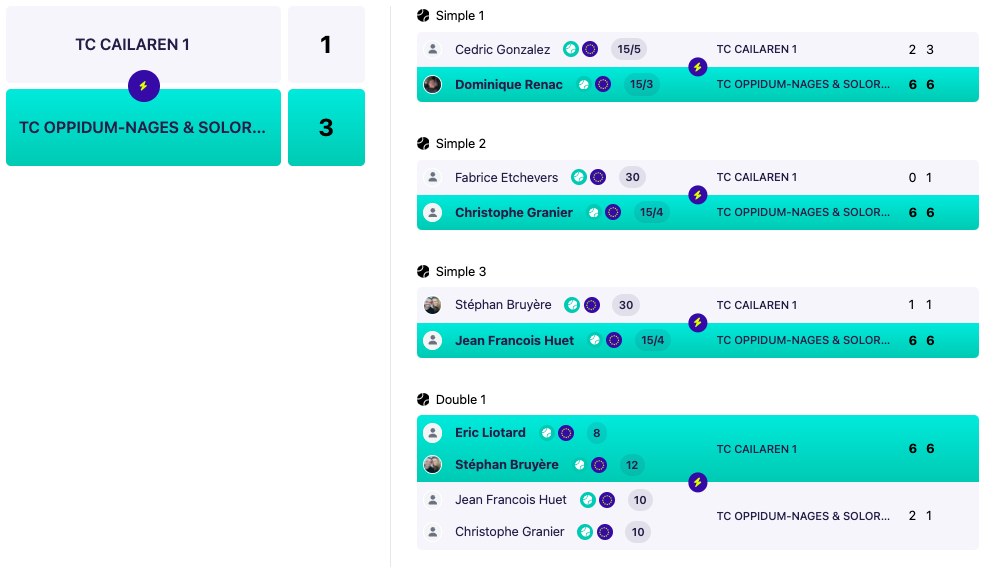Click Eric Liotard's name in Double 1

(490, 433)
